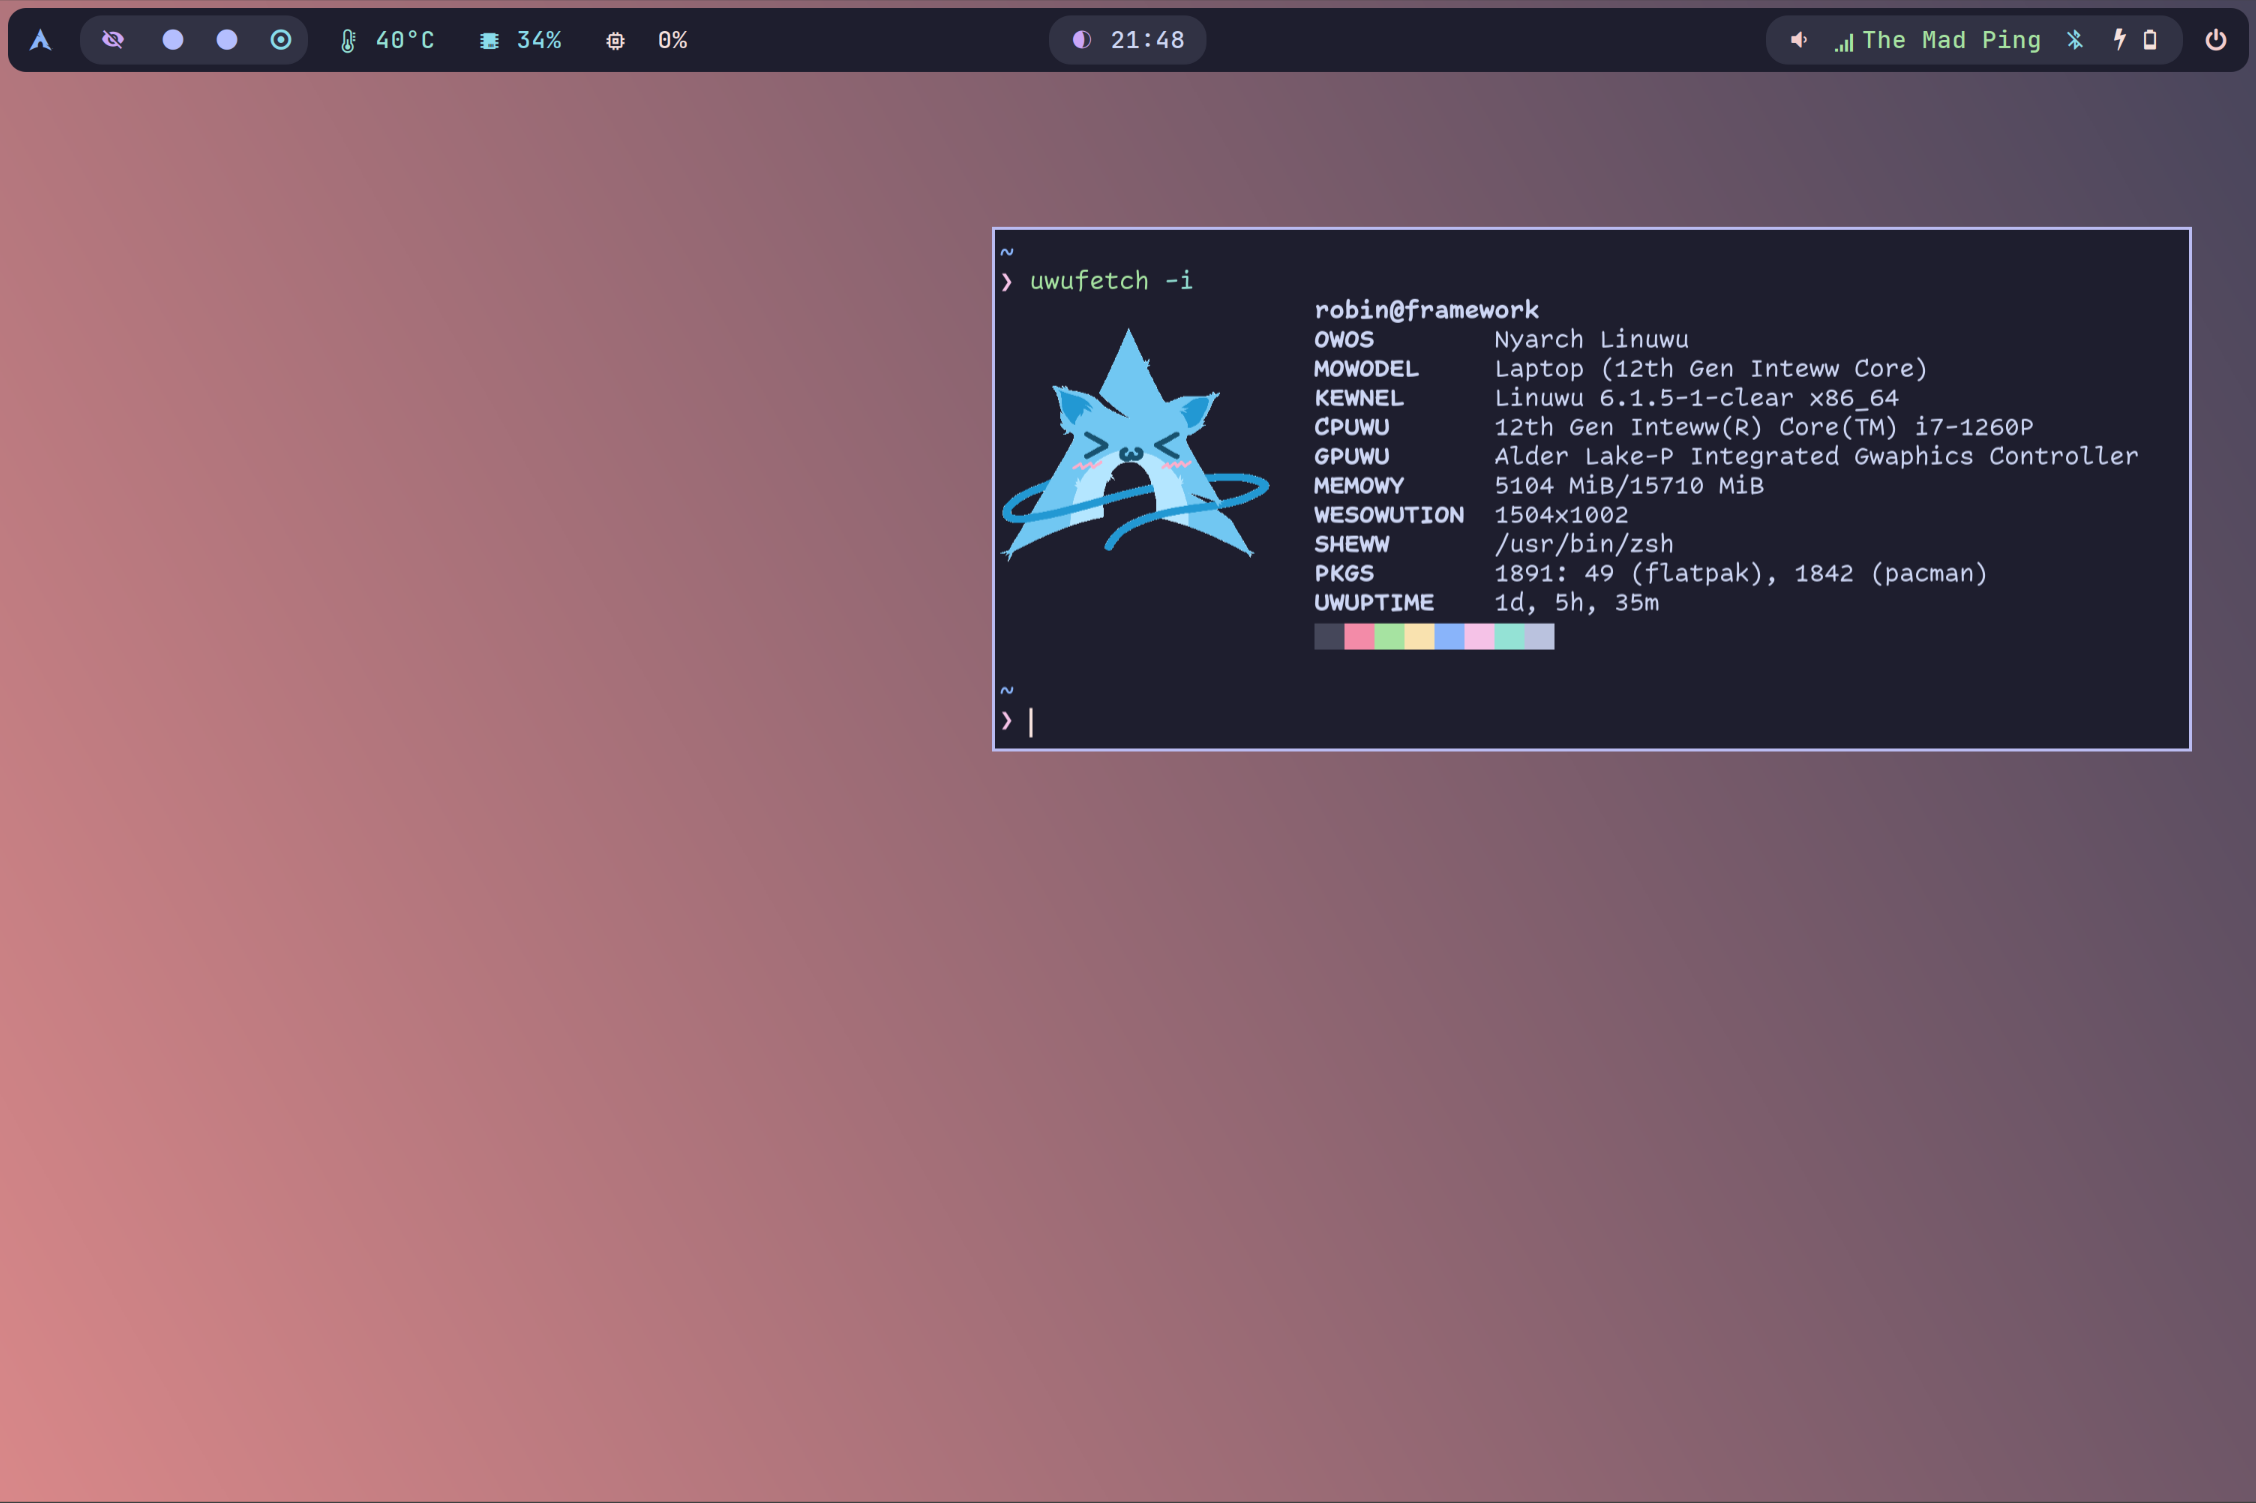Click the 0% CPU usage label
This screenshot has width=2256, height=1503.
point(672,41)
